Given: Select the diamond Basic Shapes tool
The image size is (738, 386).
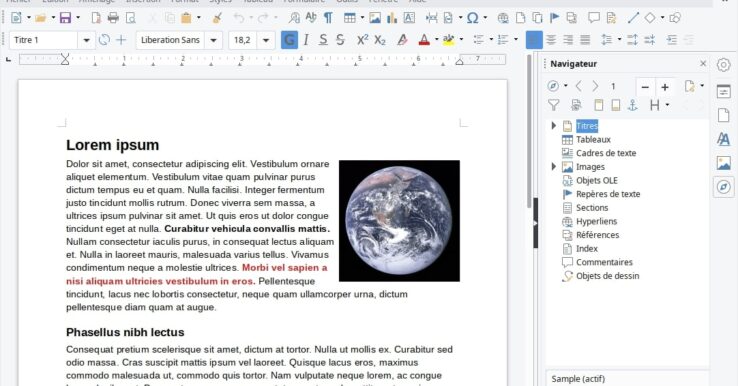Looking at the screenshot, I should (650, 18).
